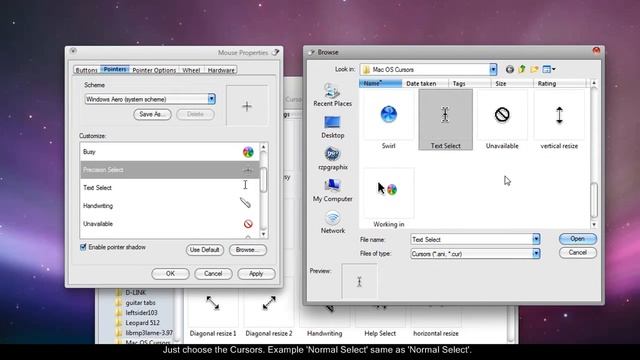Select the Precision Select pointer row

(169, 170)
